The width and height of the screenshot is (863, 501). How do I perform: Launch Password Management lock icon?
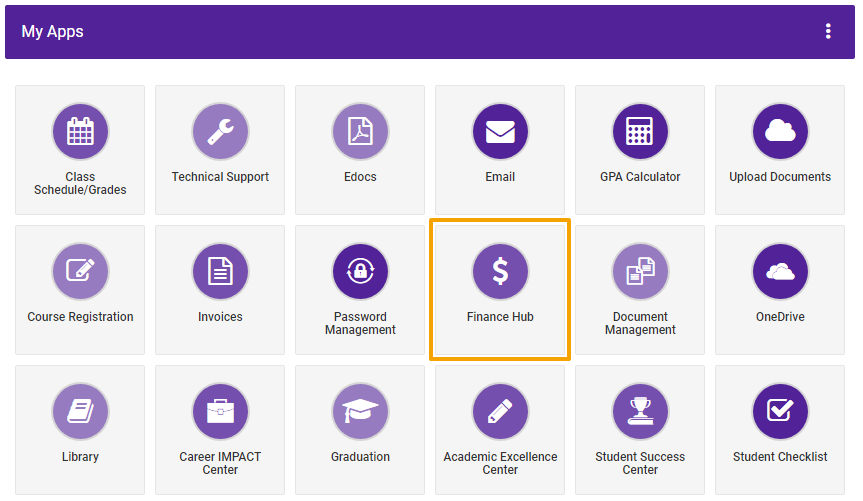[x=361, y=271]
